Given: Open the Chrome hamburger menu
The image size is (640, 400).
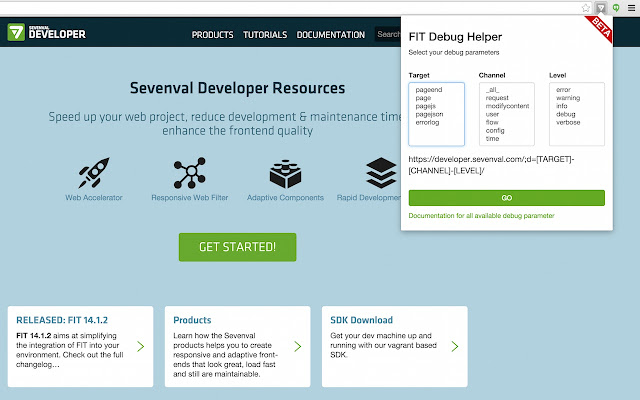Looking at the screenshot, I should [631, 8].
